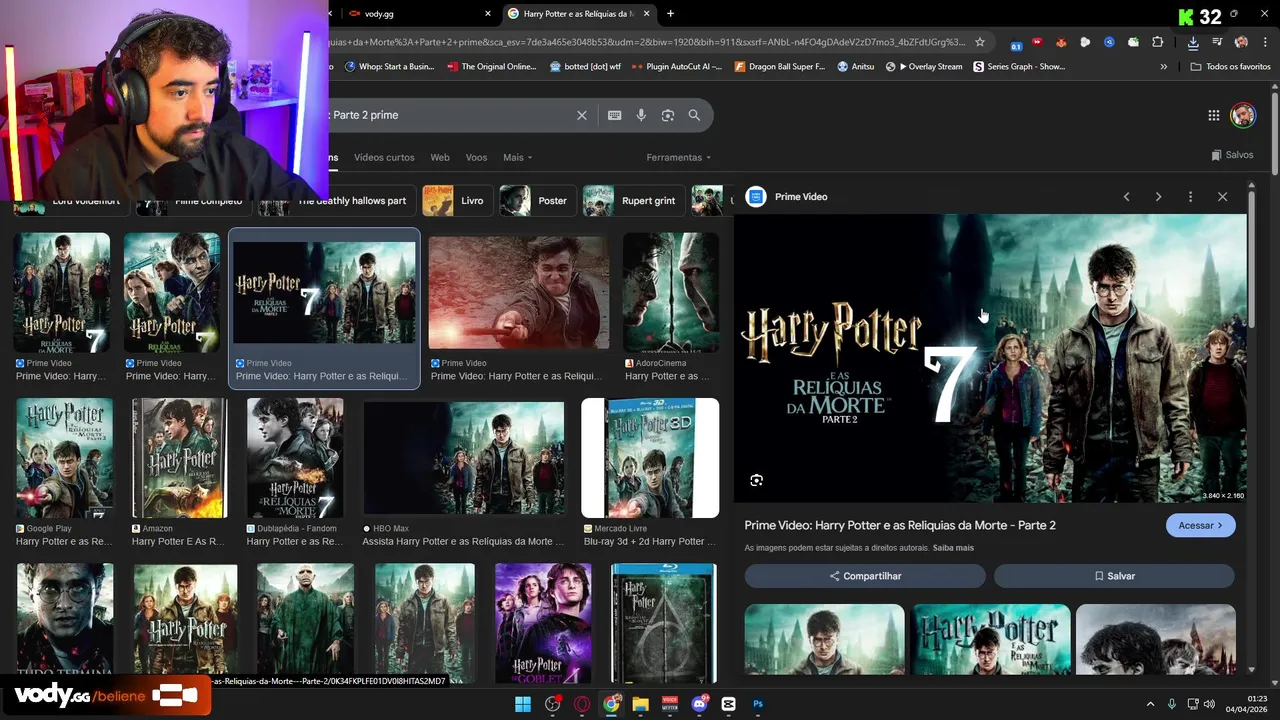Launch Opera from the taskbar
This screenshot has height=720, width=1280.
582,704
